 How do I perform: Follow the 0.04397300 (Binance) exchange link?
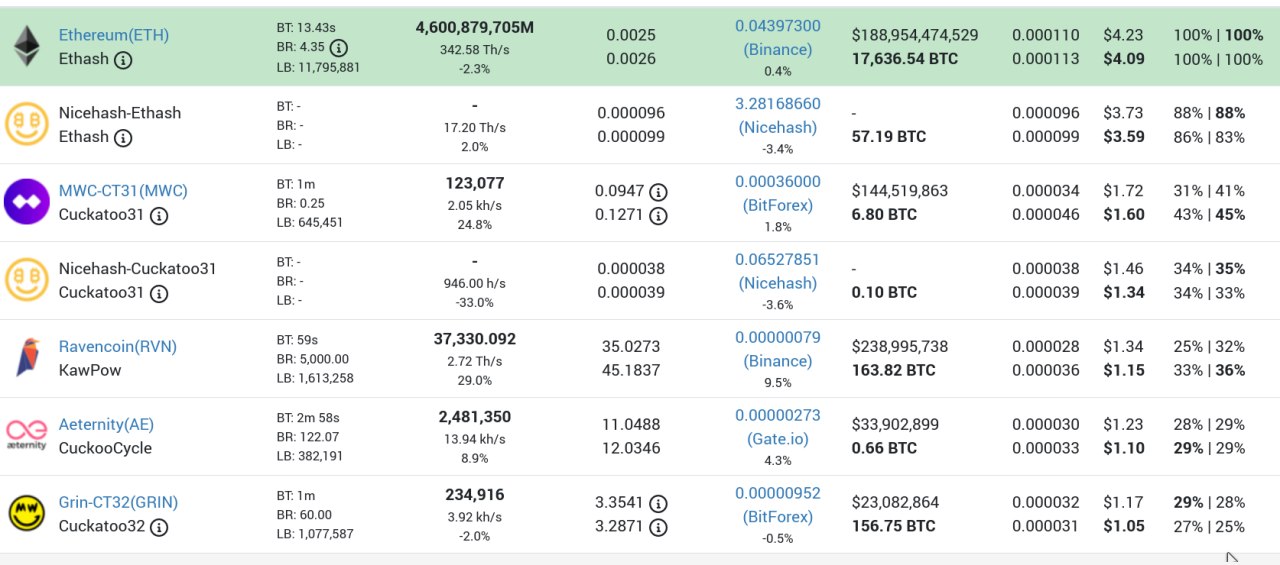[x=778, y=38]
